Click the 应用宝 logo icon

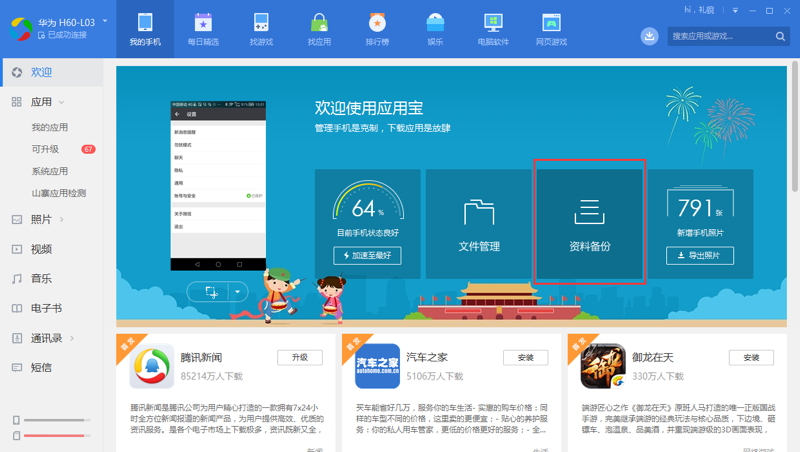coord(21,29)
